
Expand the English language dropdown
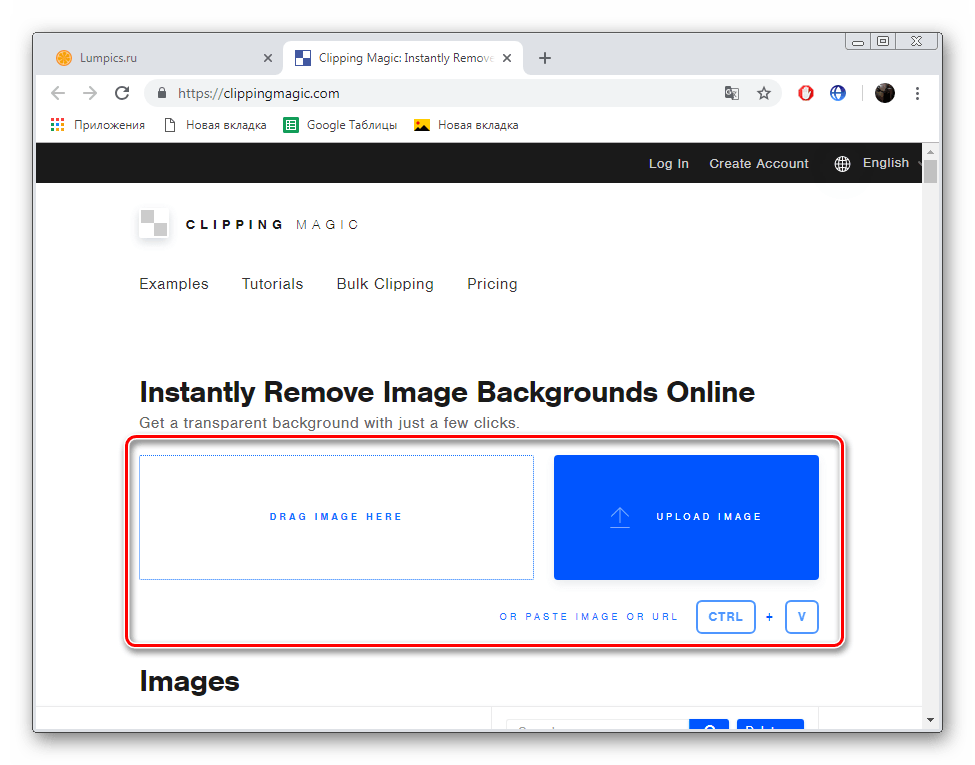(877, 163)
